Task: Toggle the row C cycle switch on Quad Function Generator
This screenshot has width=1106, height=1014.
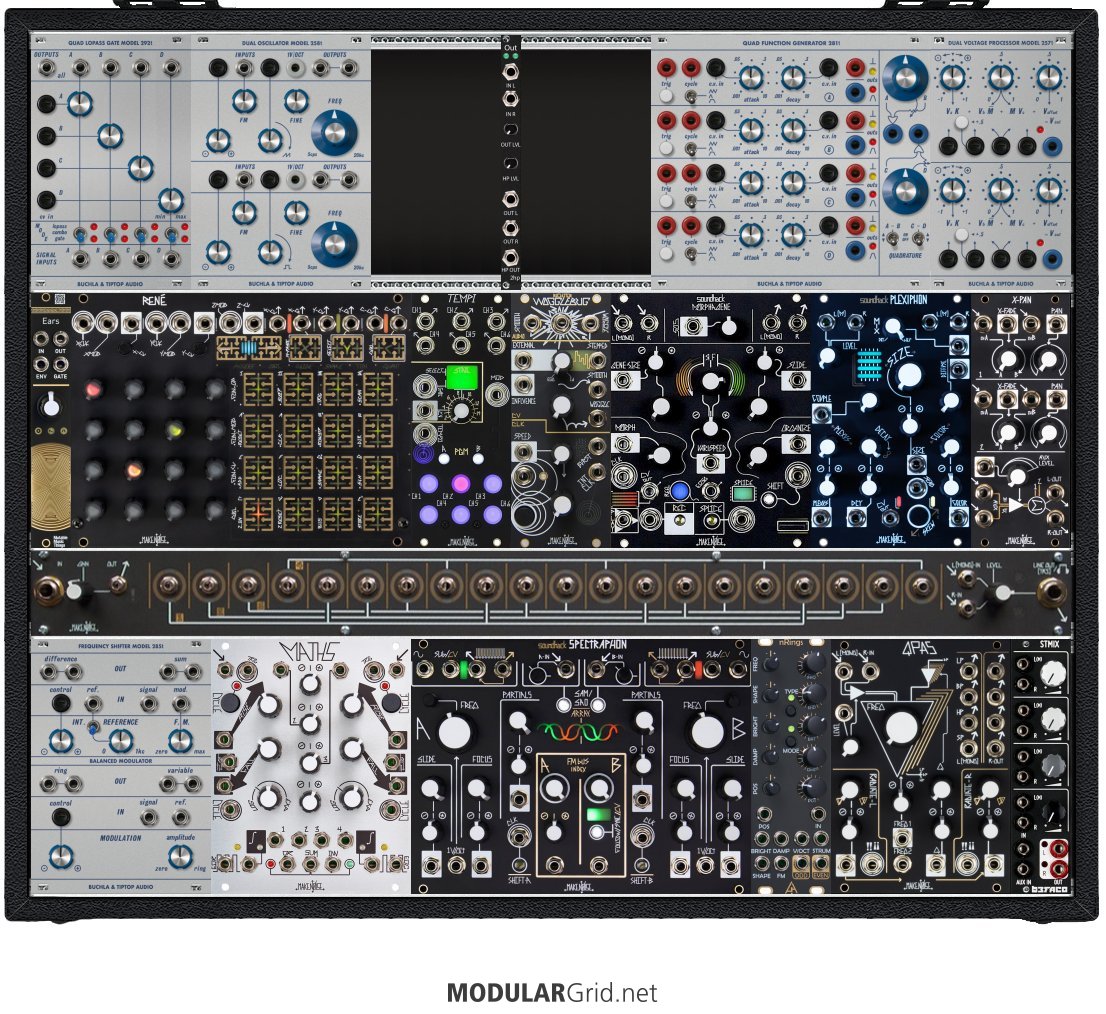Action: pos(692,201)
